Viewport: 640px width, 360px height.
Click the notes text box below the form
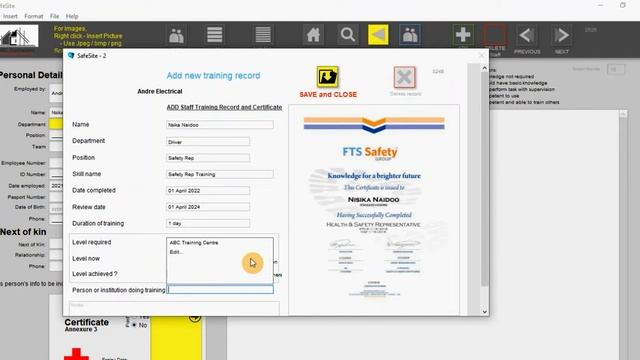[x=174, y=308]
